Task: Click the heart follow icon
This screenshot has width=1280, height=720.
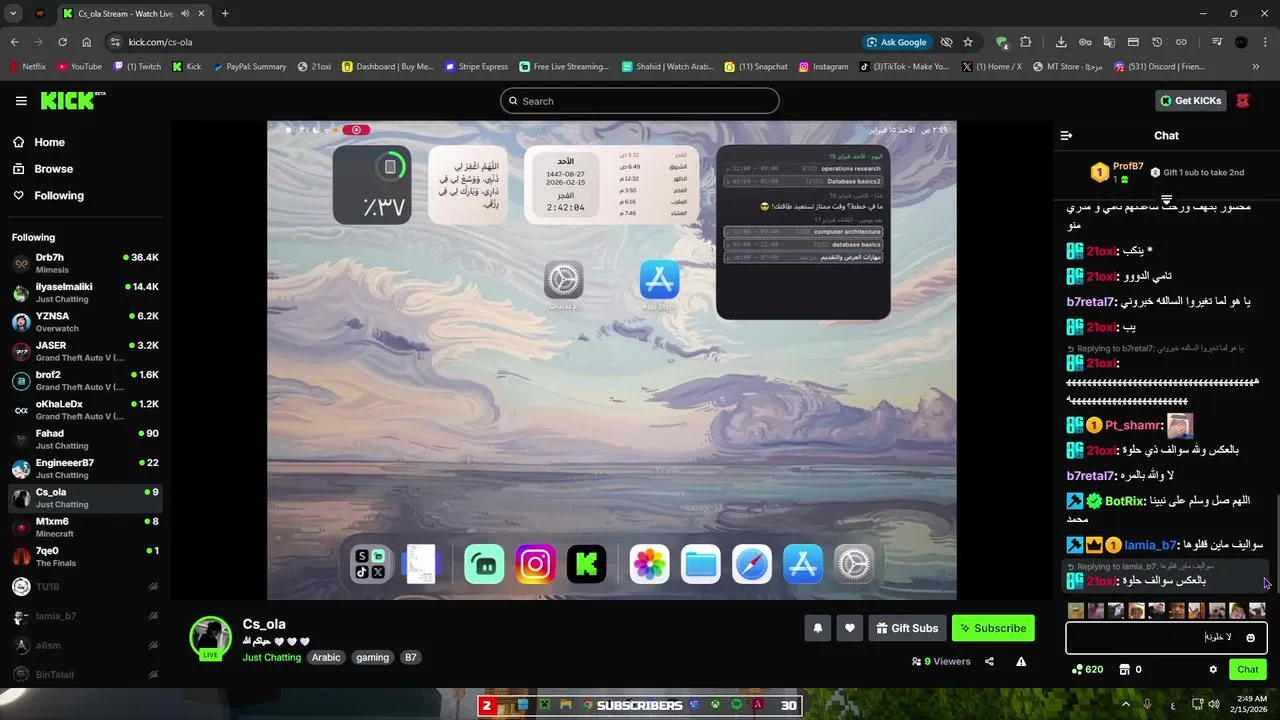Action: (850, 628)
